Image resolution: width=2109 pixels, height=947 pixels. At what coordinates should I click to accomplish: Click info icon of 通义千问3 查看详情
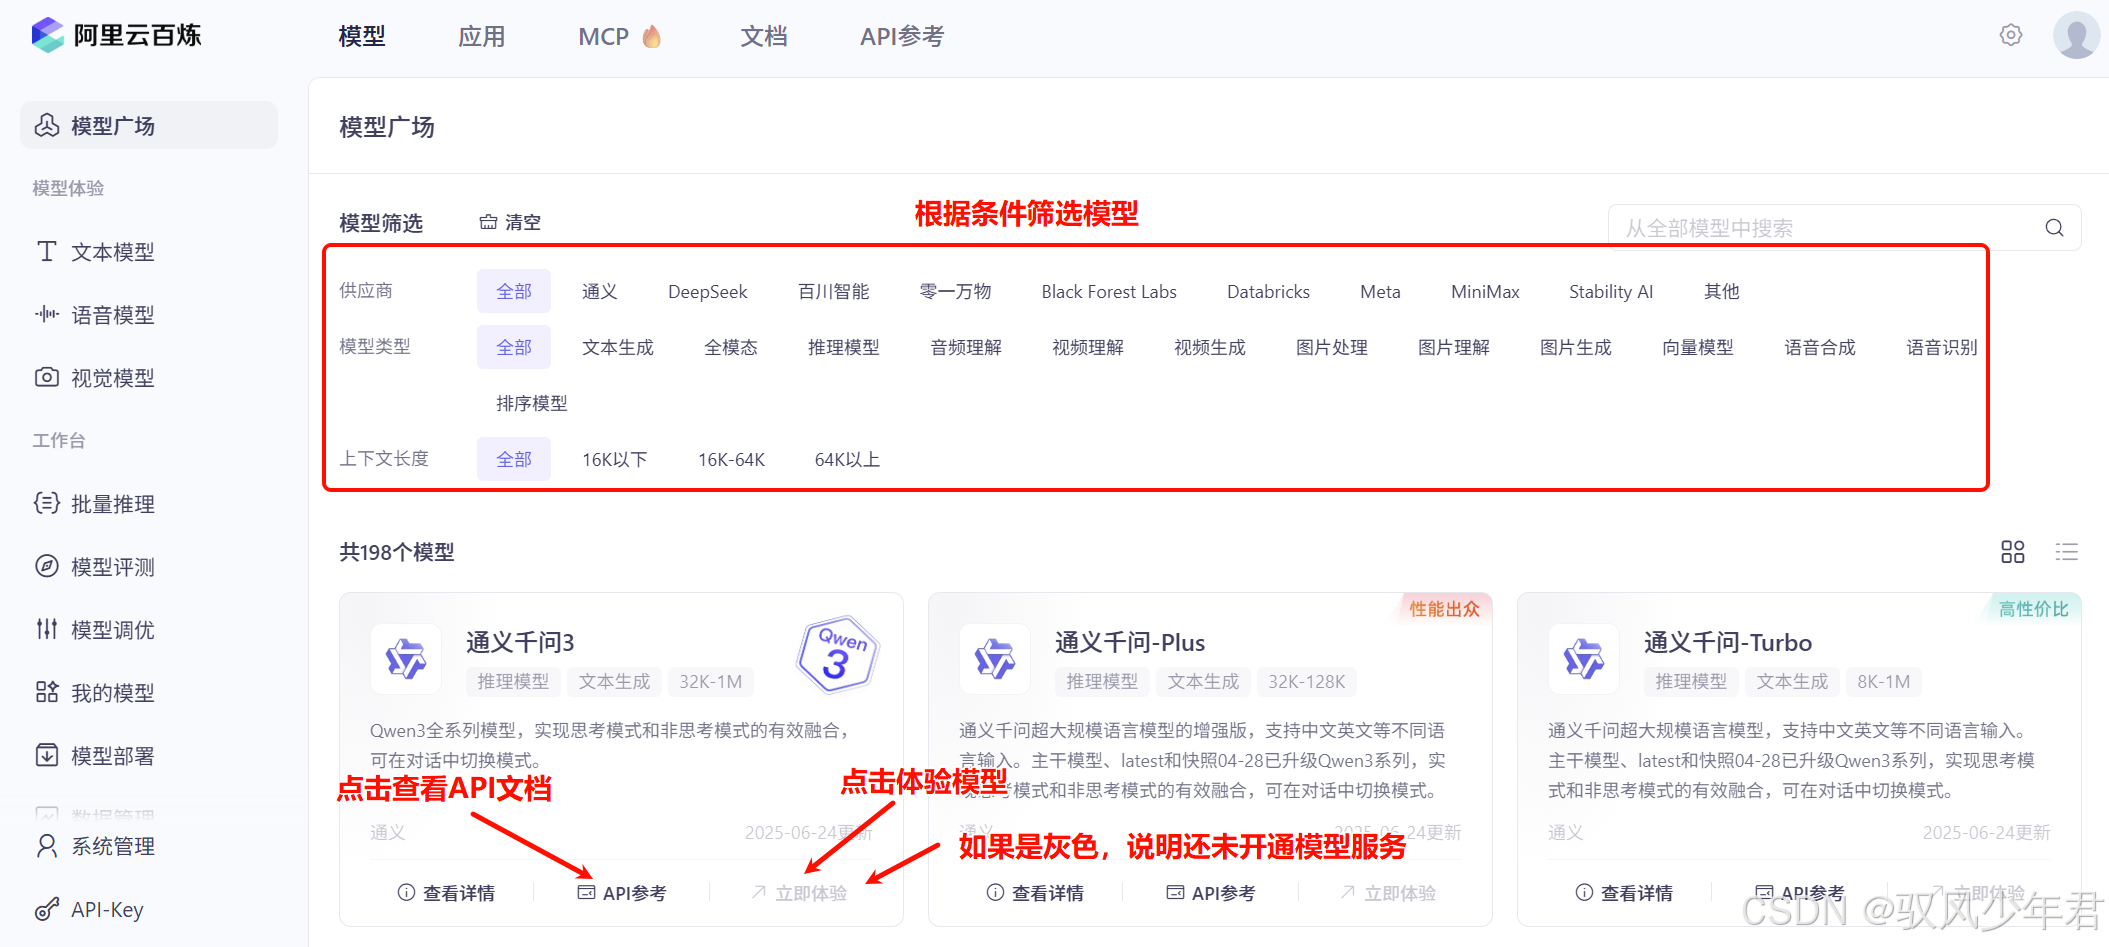tap(406, 892)
